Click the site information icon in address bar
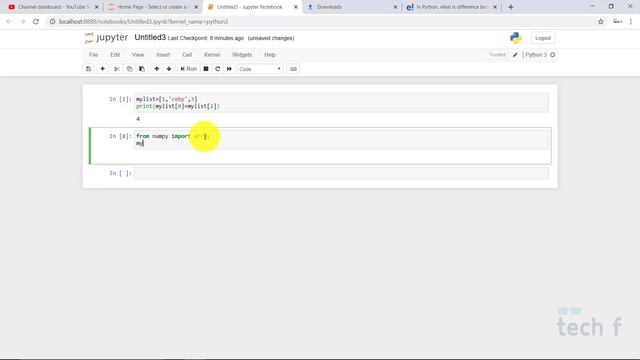This screenshot has width=640, height=360. pos(52,22)
